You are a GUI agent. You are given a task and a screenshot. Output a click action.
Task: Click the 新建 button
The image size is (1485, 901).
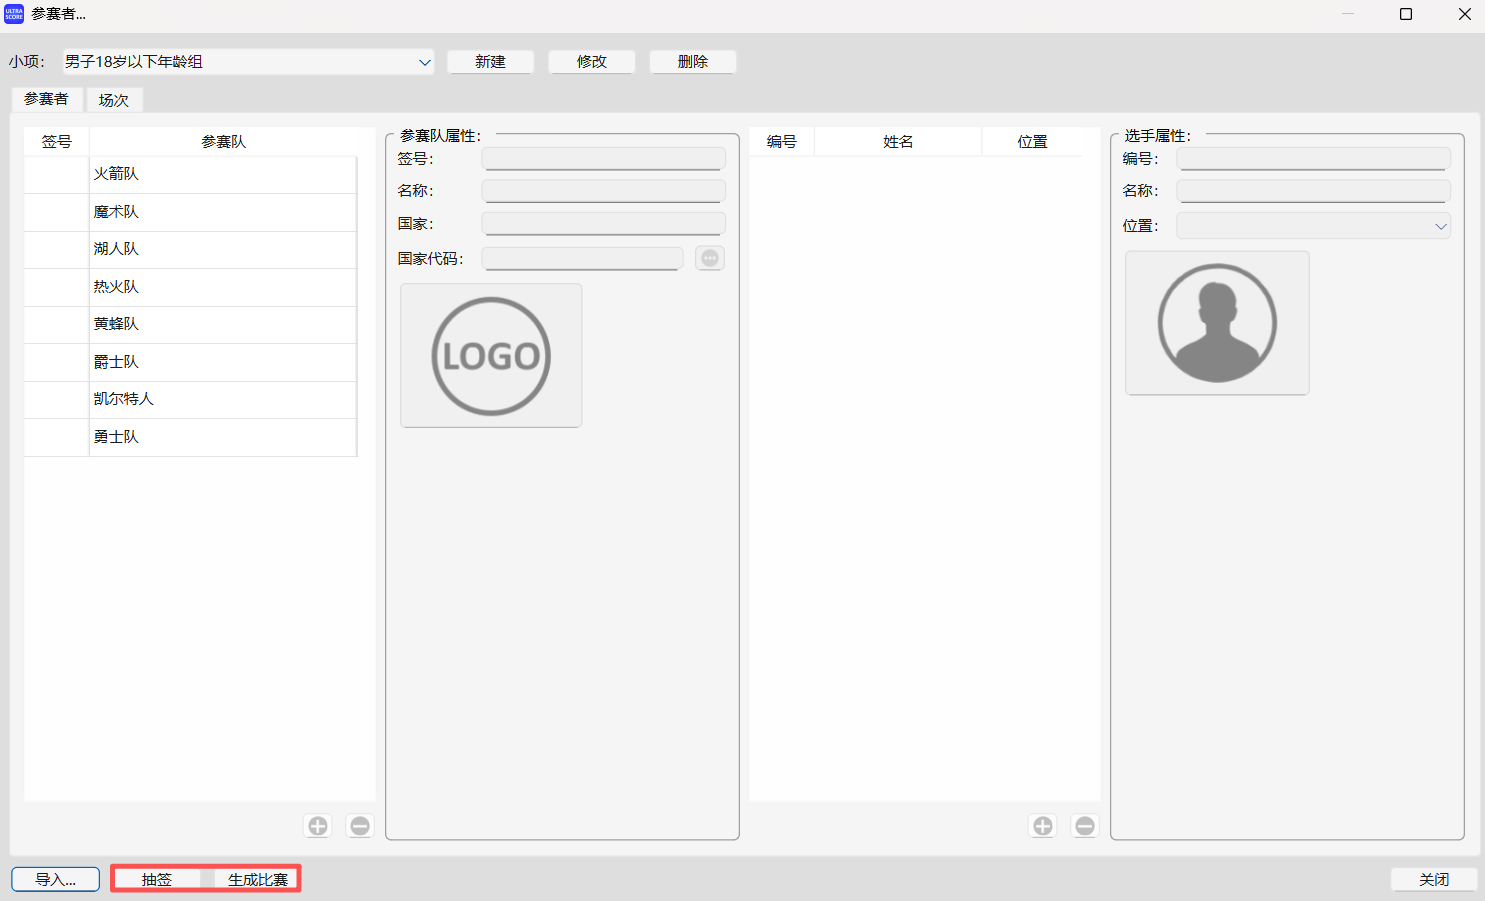click(490, 61)
